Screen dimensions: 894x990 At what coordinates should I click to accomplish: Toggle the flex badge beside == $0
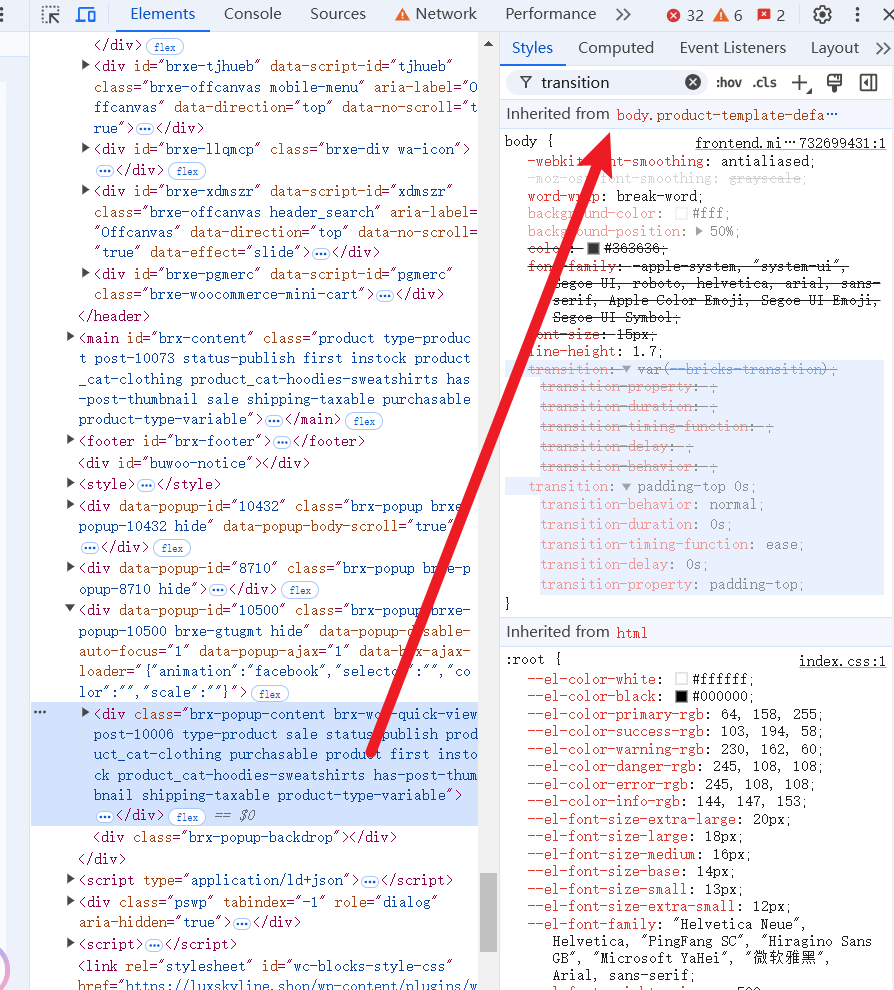[x=187, y=817]
